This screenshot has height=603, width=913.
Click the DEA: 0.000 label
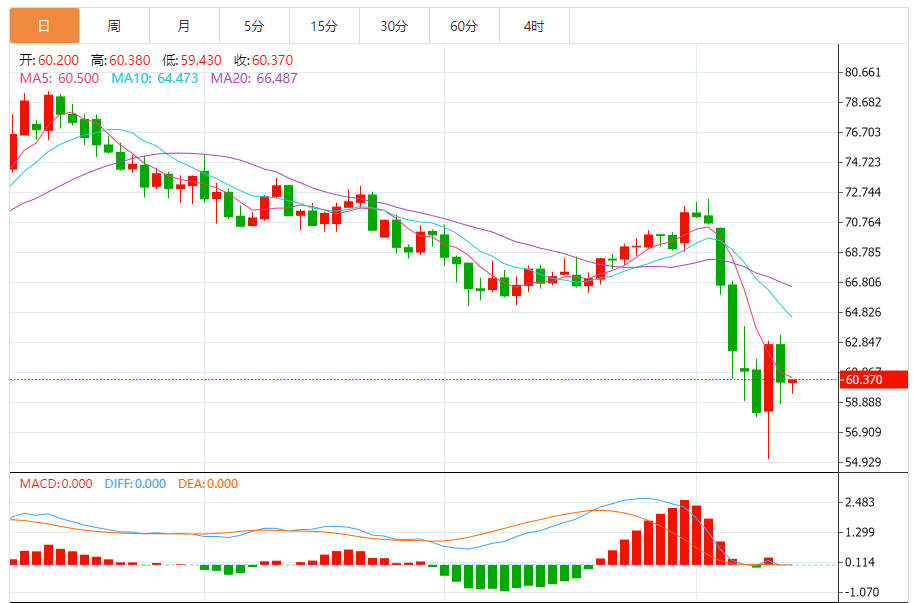208,484
